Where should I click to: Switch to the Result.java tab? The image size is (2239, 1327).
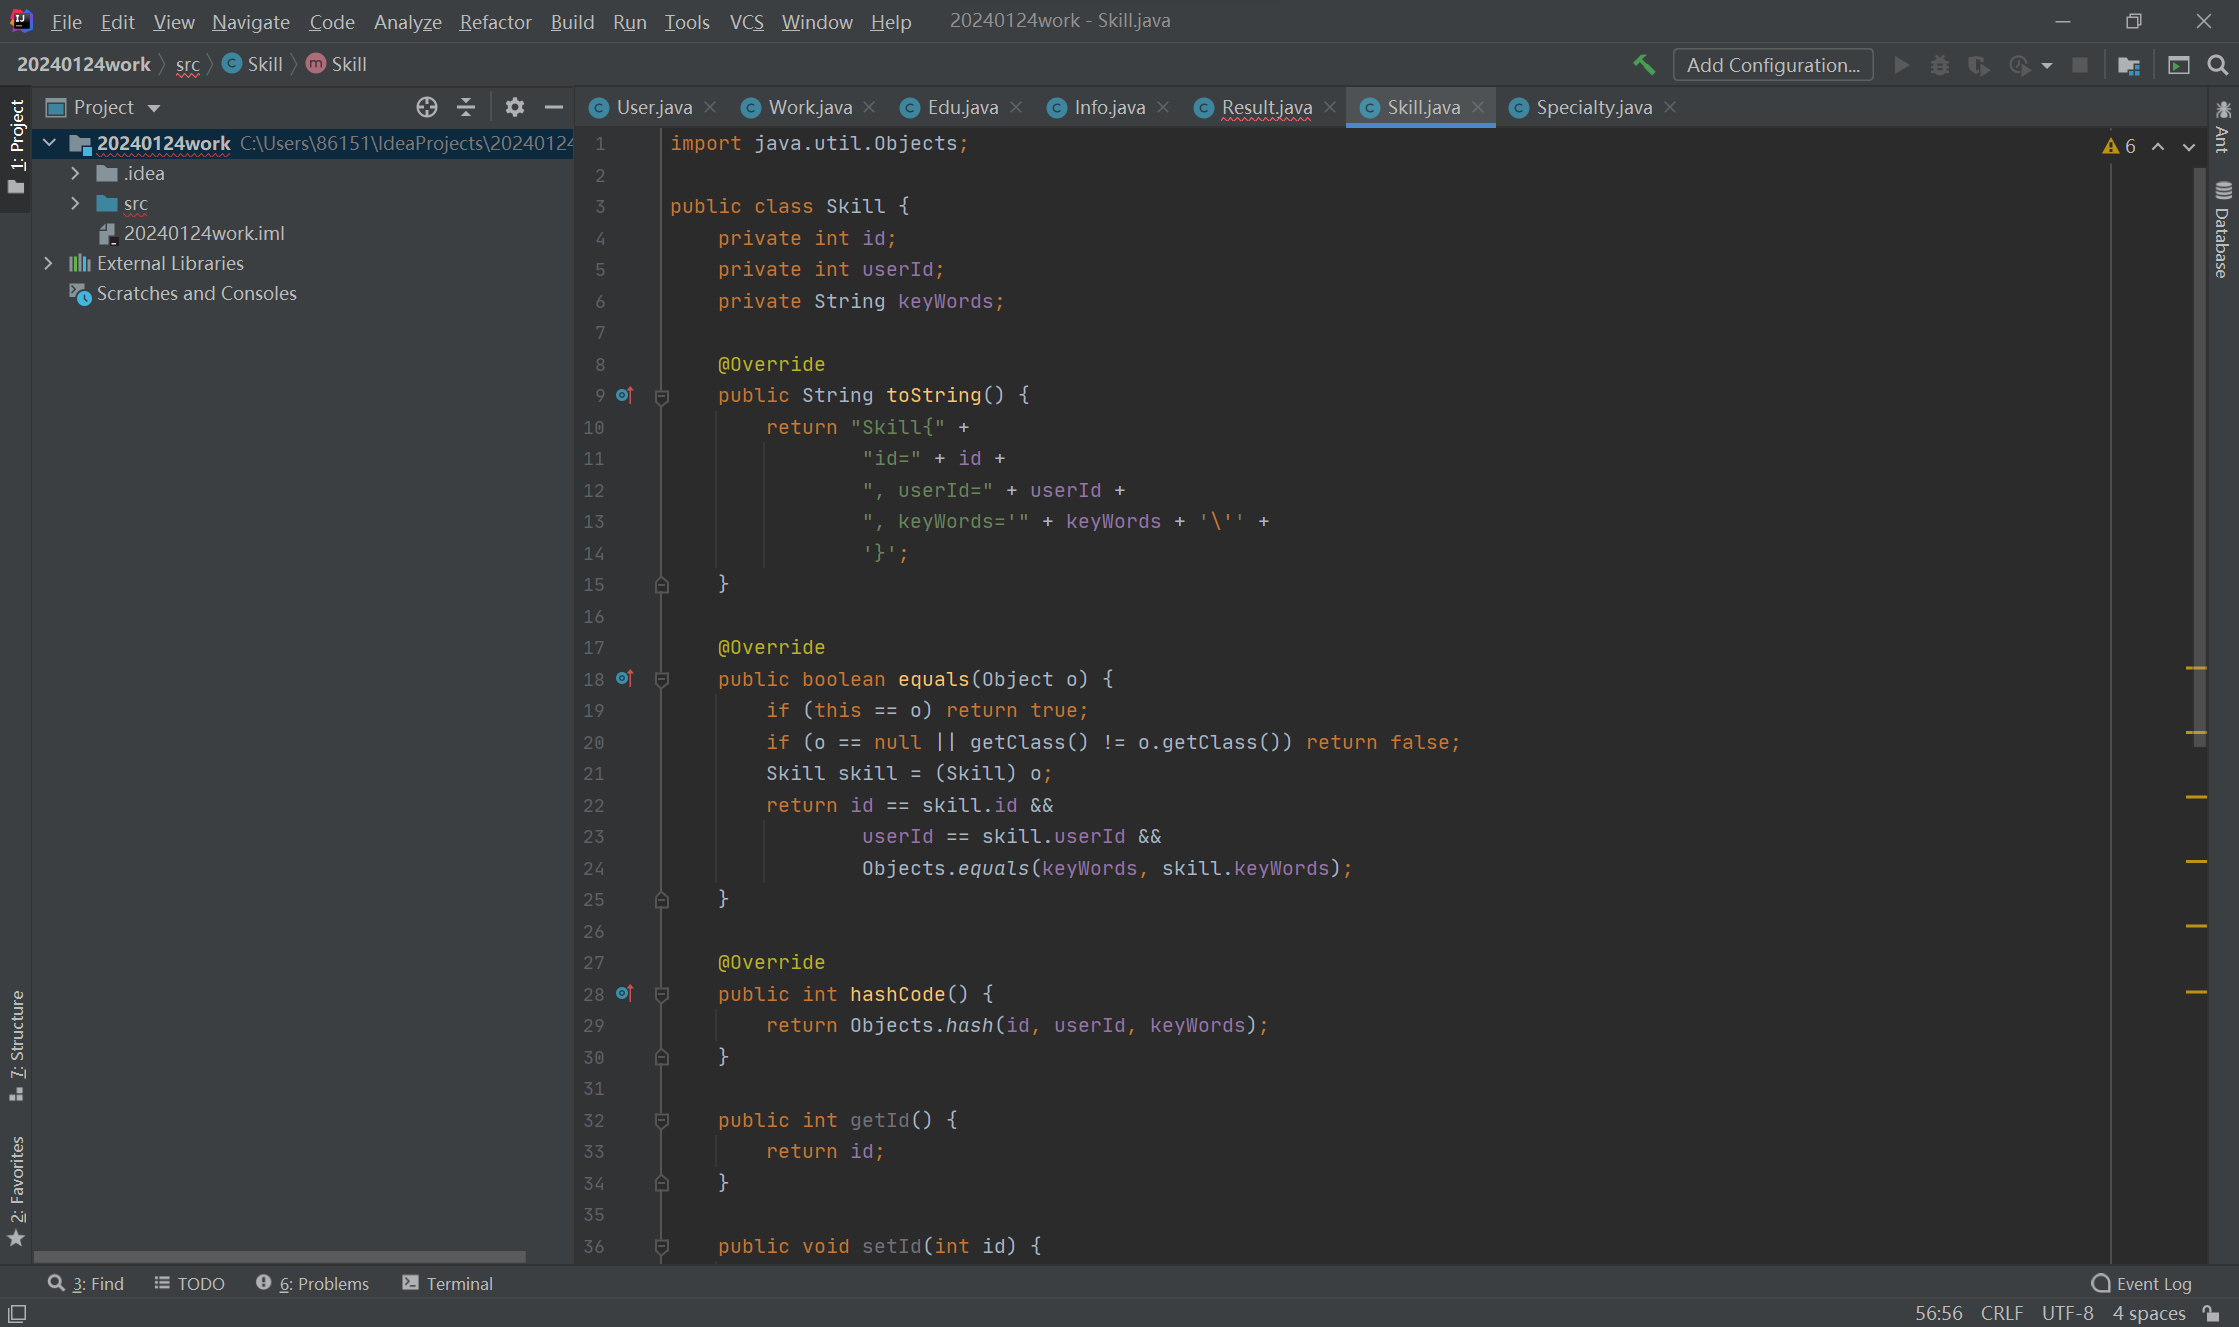coord(1266,107)
